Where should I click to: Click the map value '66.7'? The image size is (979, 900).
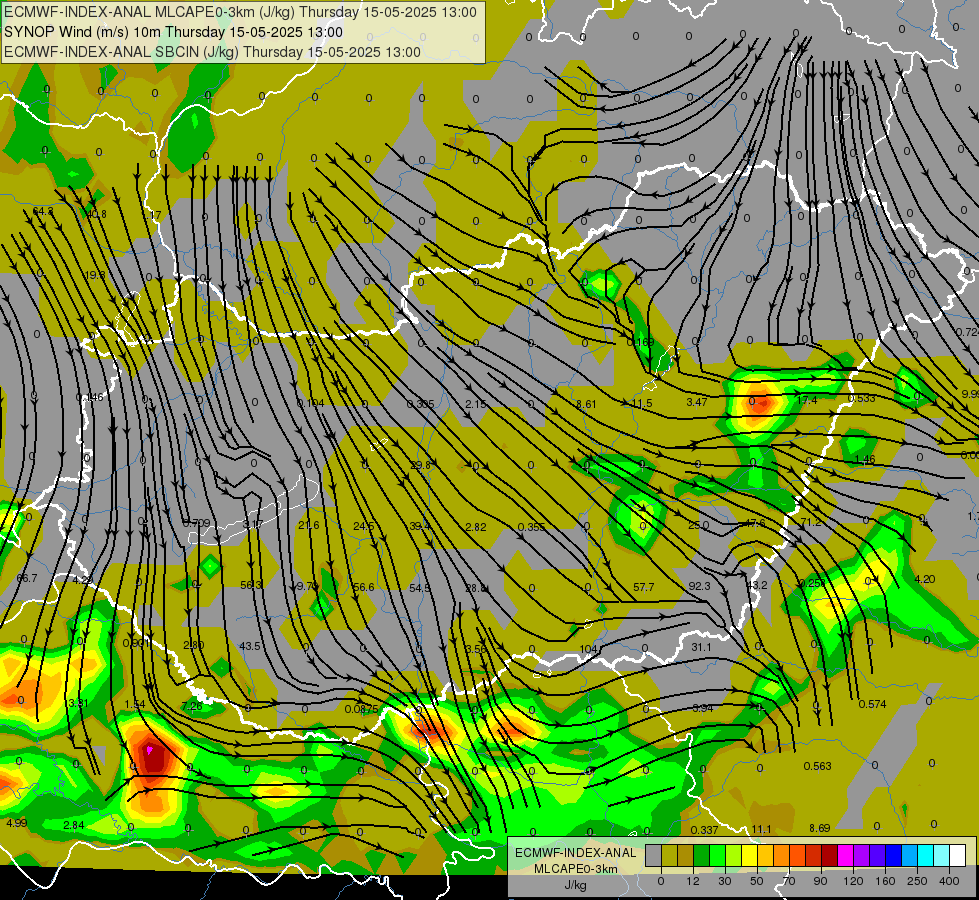point(27,578)
